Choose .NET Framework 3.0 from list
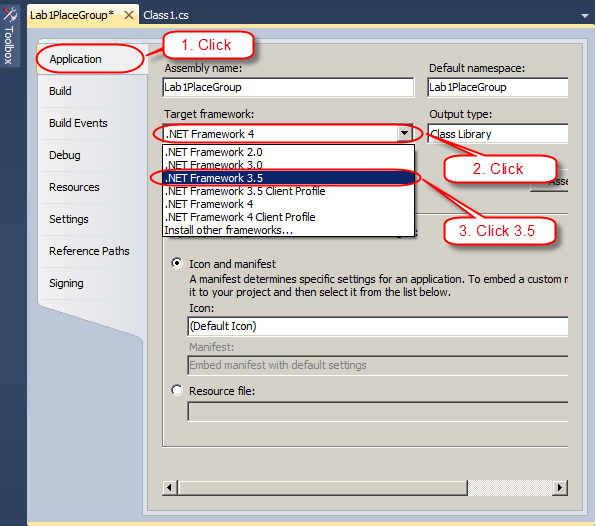Screen dimensions: 596x526 coord(288,165)
